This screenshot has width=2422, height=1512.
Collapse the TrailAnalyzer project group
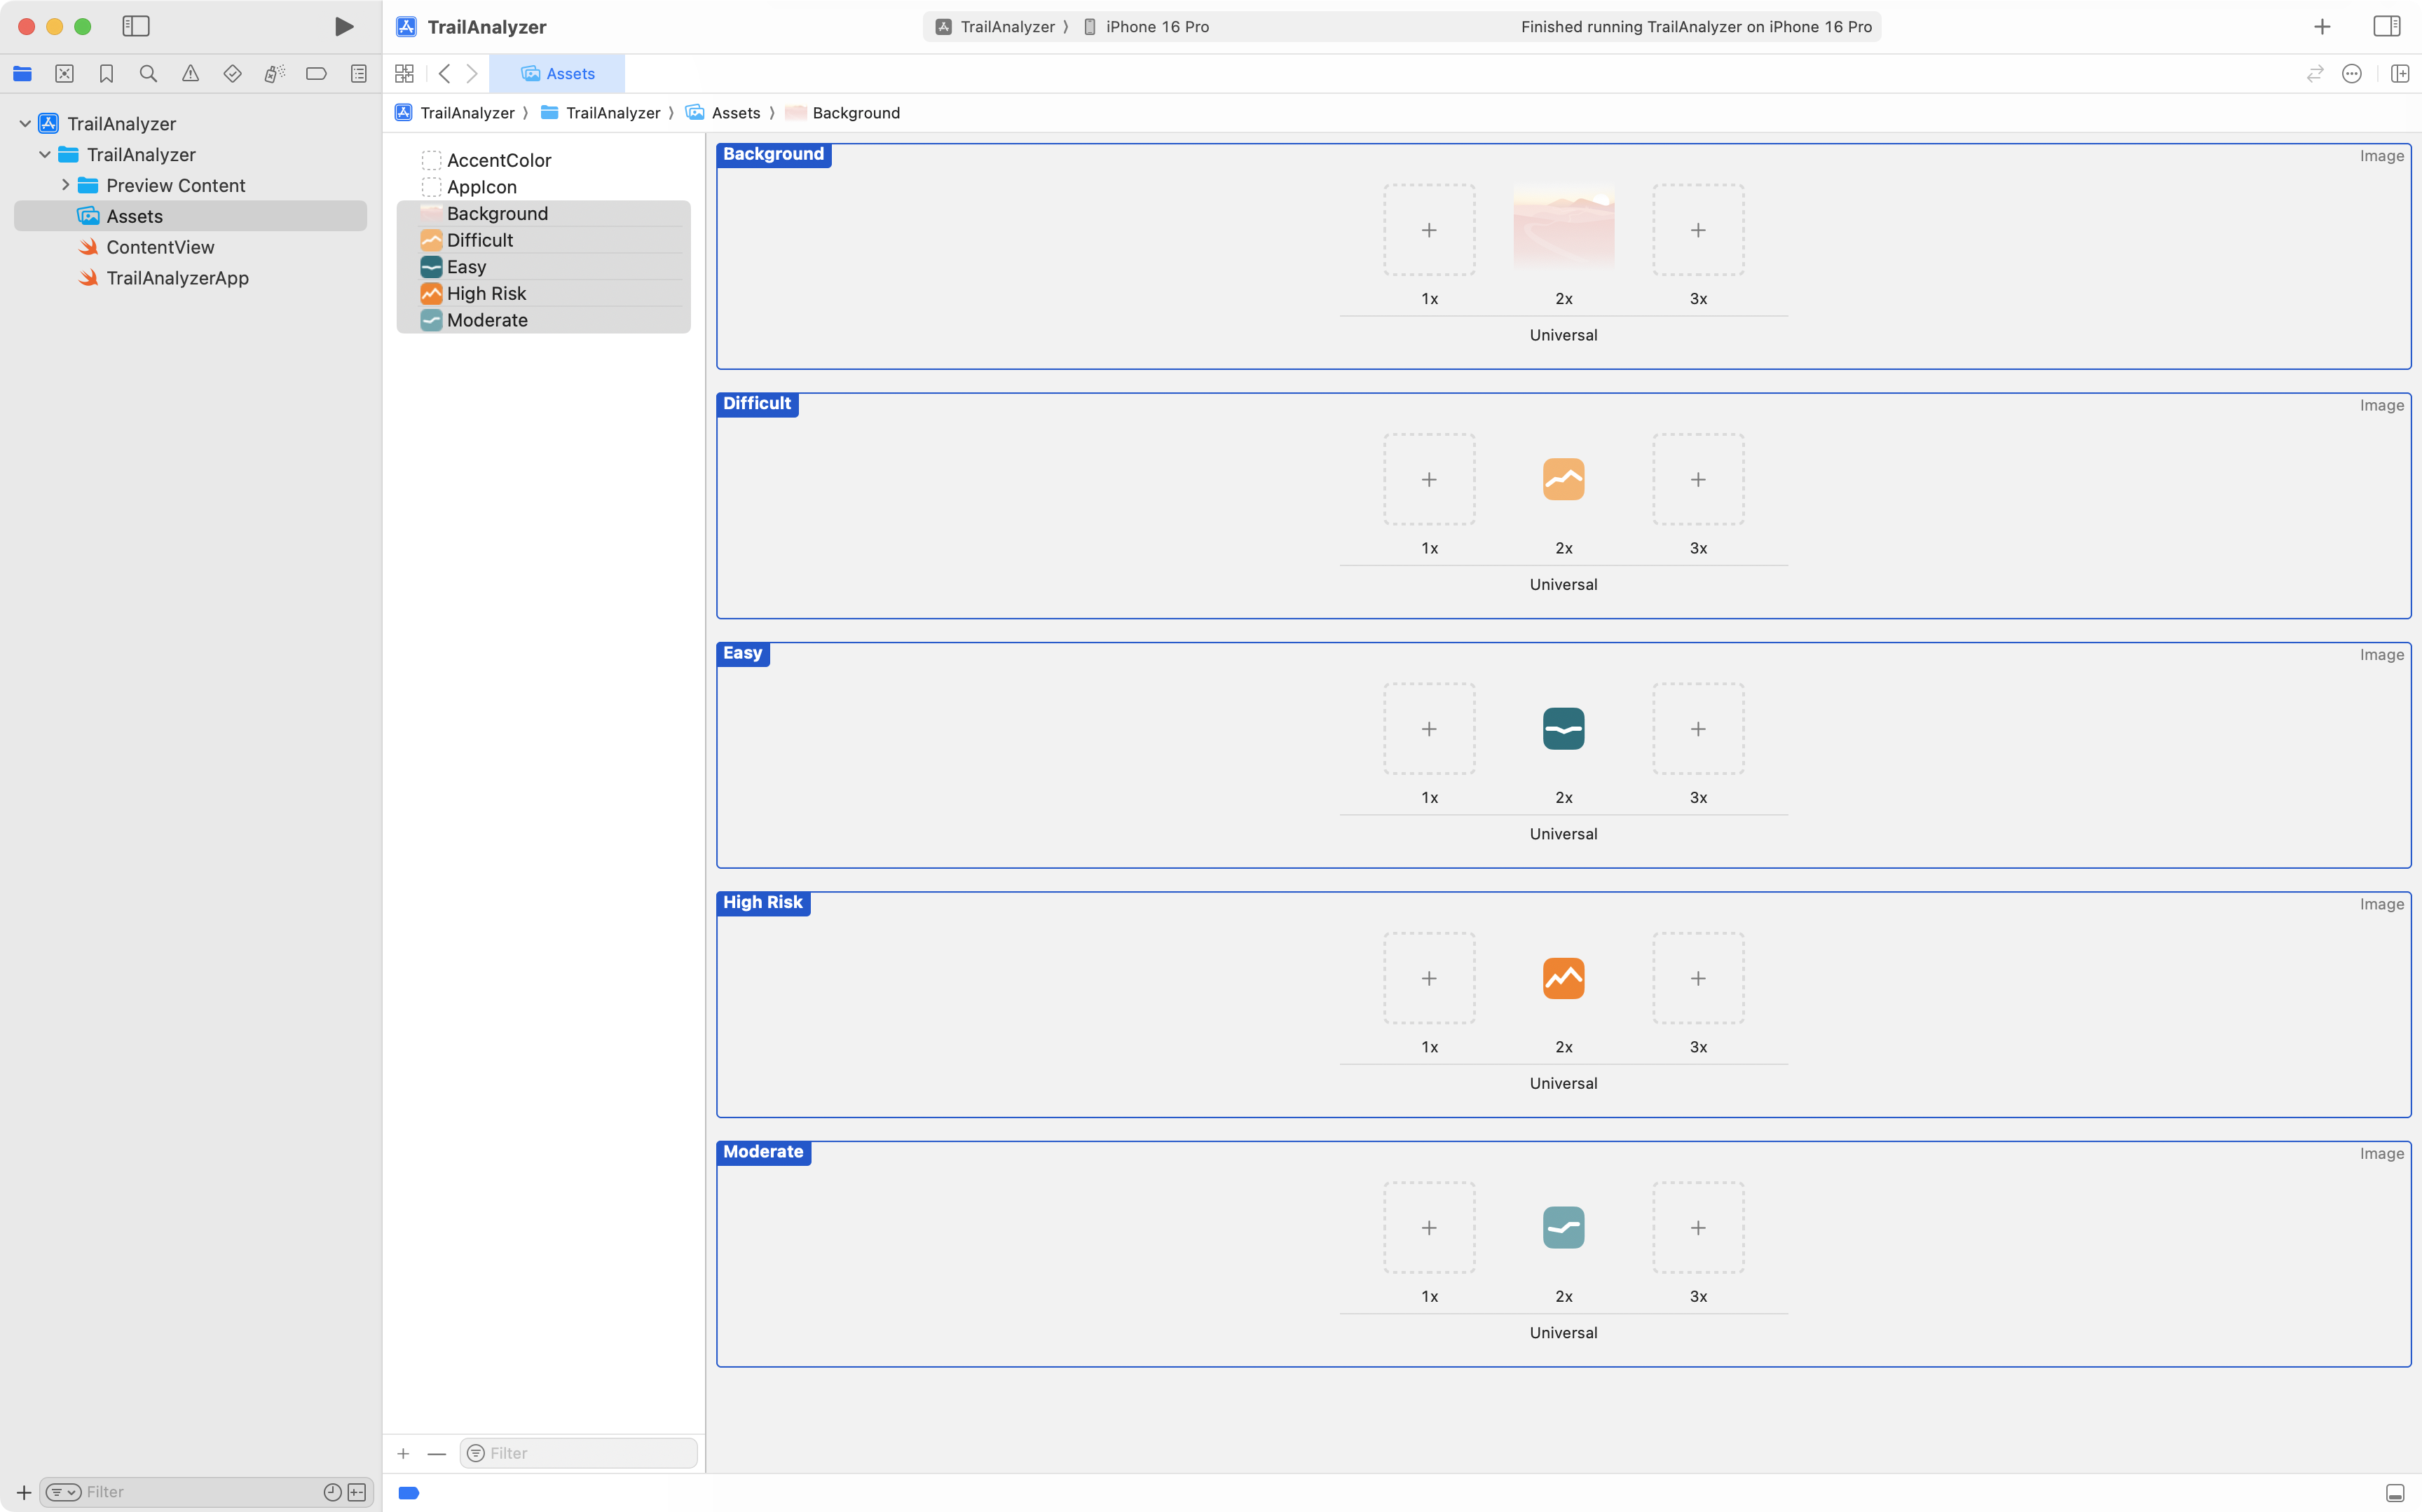24,123
